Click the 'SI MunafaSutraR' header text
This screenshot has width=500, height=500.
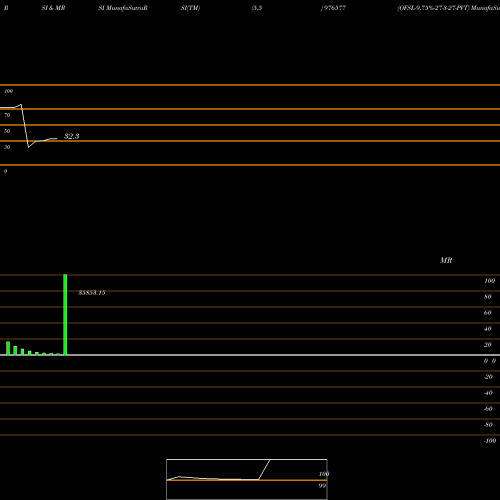(x=123, y=8)
